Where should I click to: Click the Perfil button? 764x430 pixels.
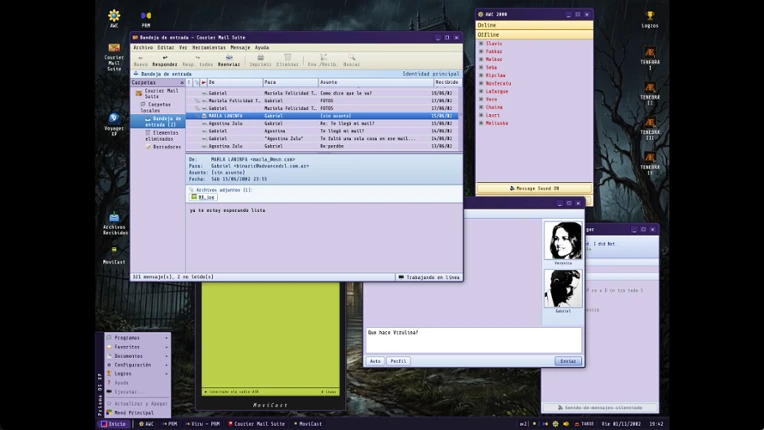click(x=398, y=361)
